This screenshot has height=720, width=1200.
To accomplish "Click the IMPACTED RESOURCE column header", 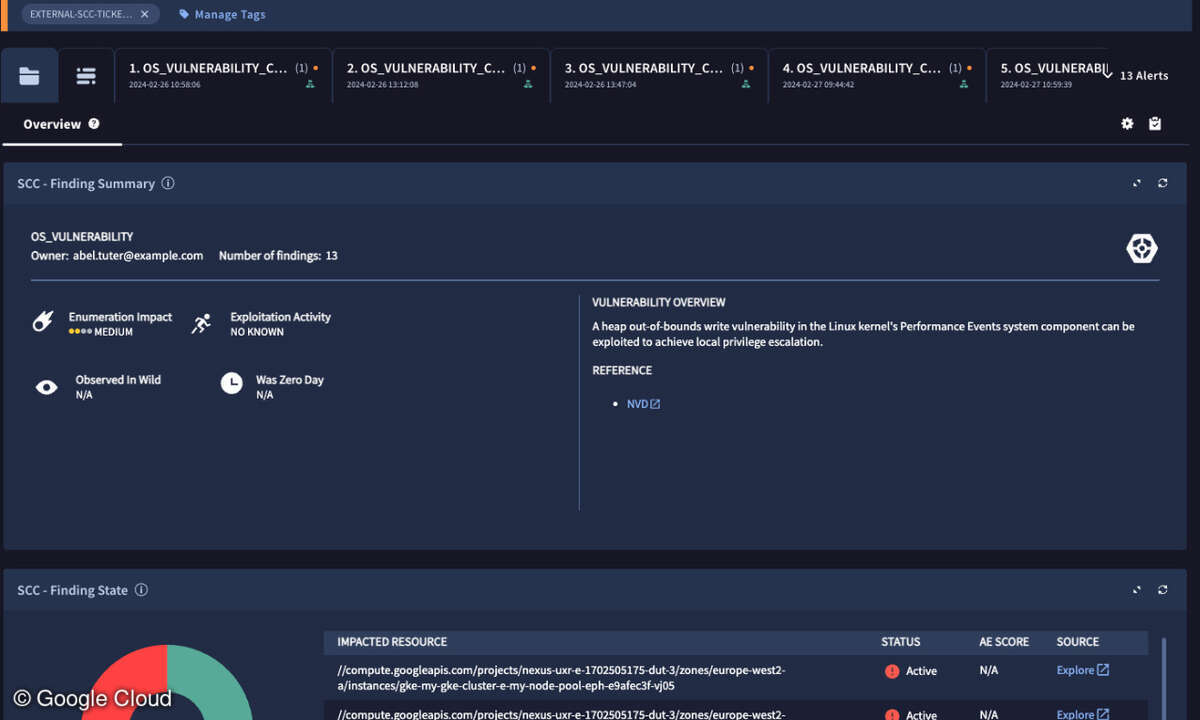I will 392,642.
